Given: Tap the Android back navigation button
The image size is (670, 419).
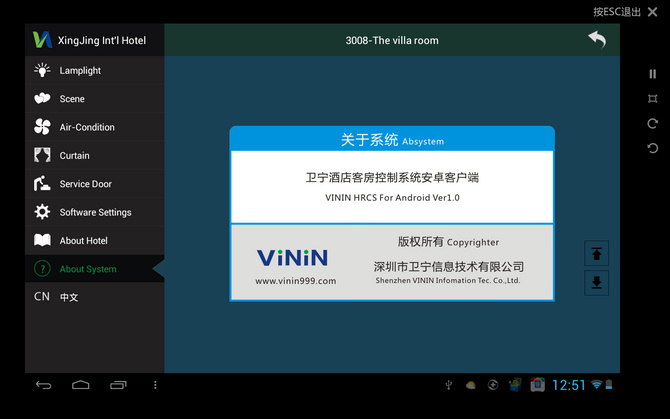Looking at the screenshot, I should coord(43,385).
